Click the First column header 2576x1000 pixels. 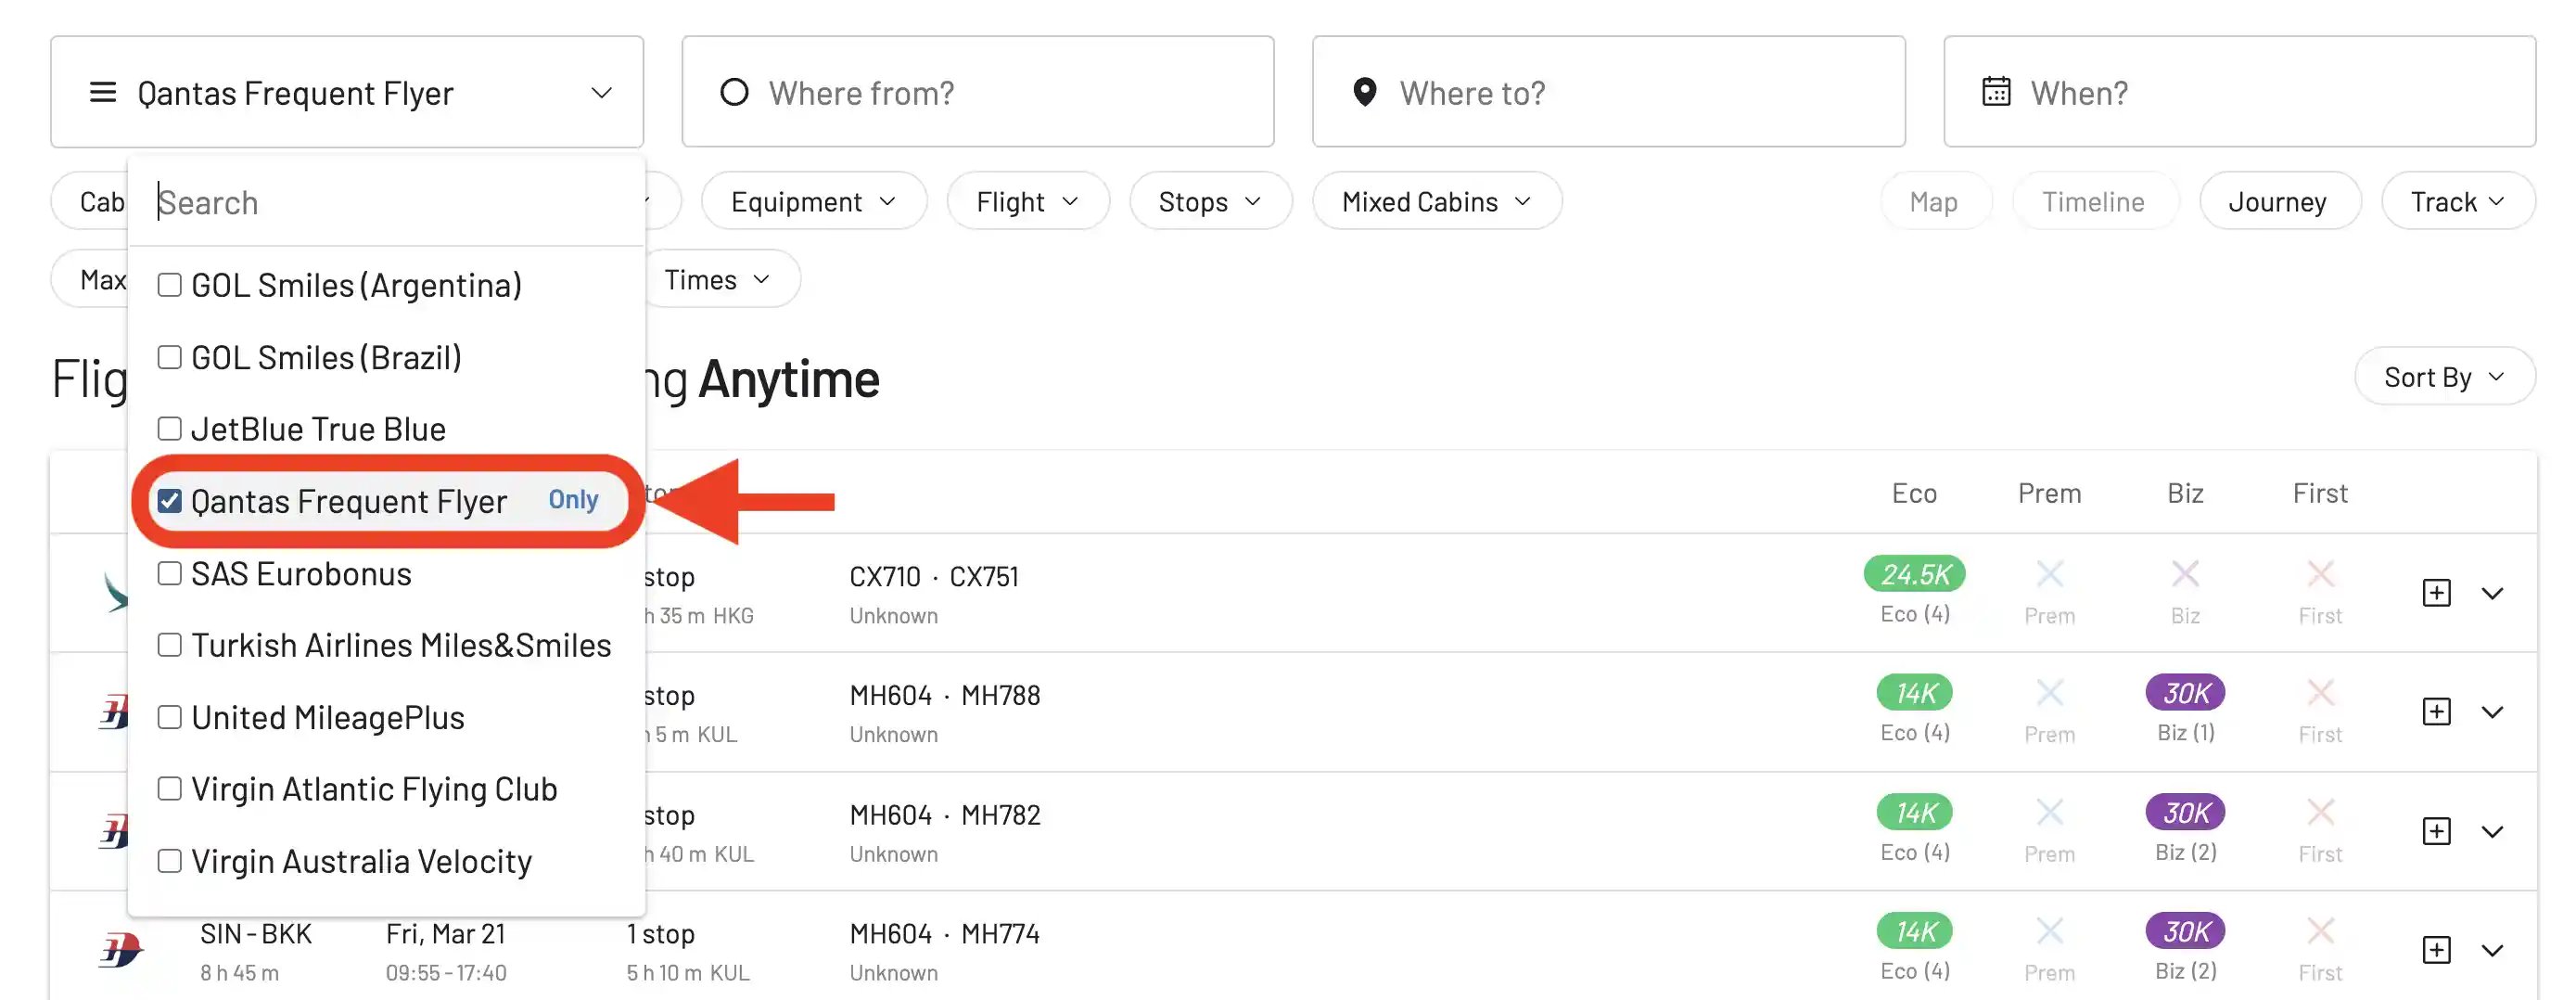(2320, 493)
